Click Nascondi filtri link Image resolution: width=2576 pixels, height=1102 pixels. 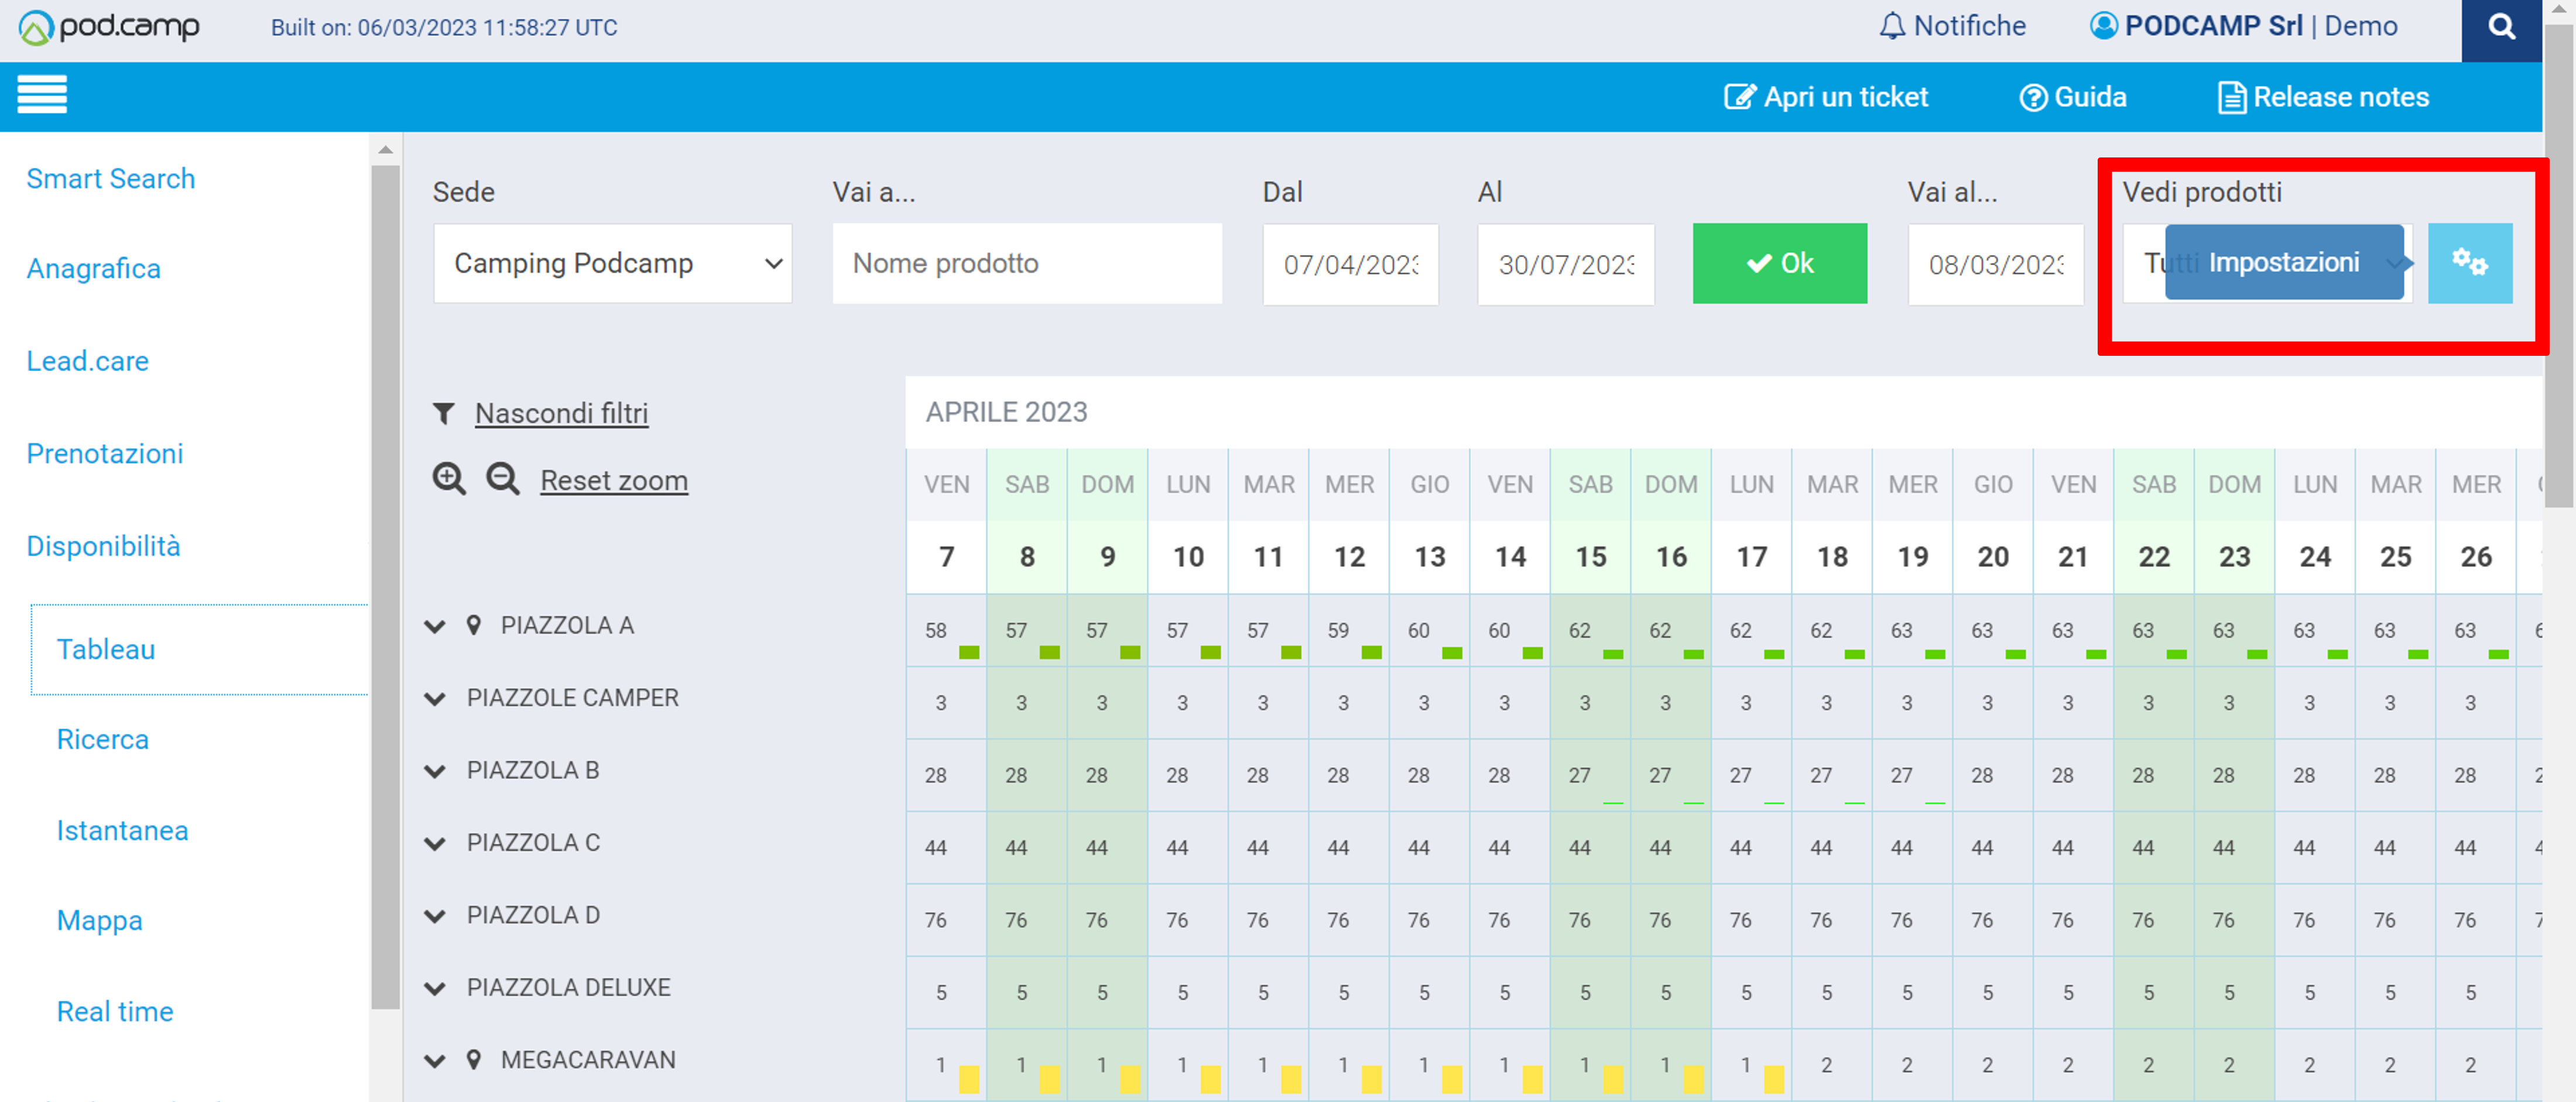561,413
